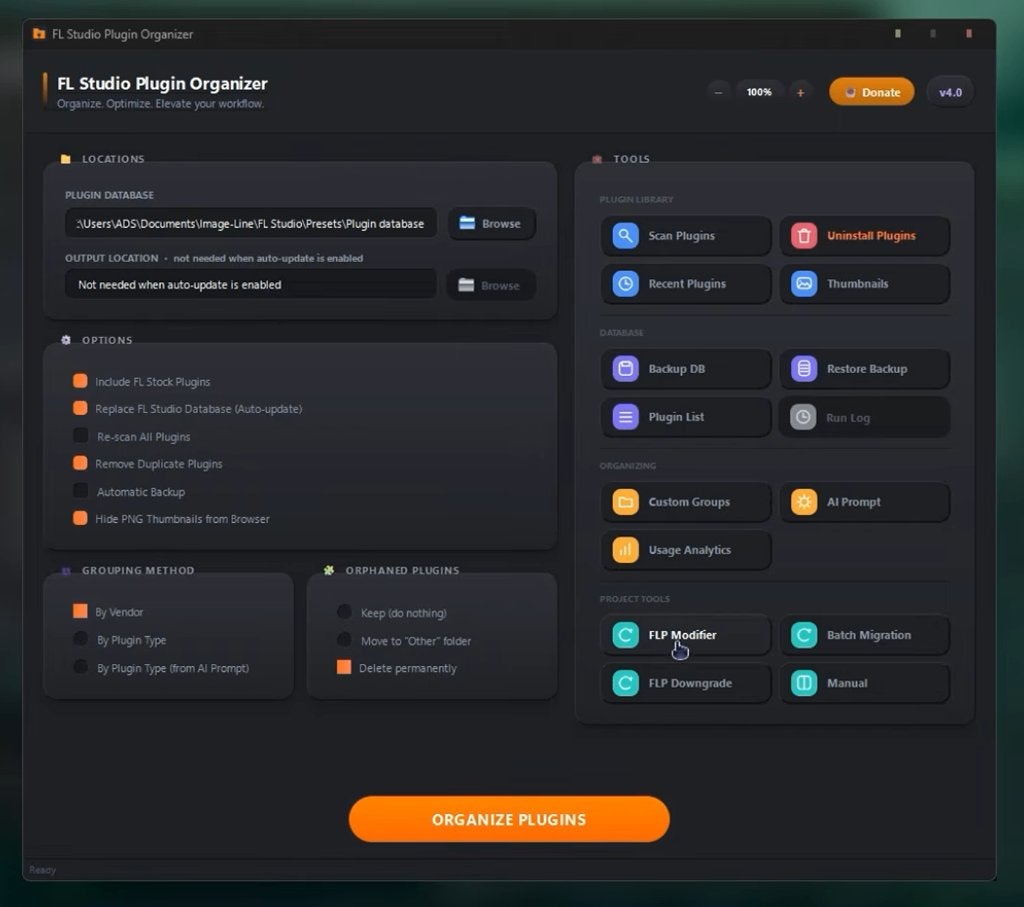Click the Output Location text field
1024x907 pixels.
pyautogui.click(x=251, y=285)
